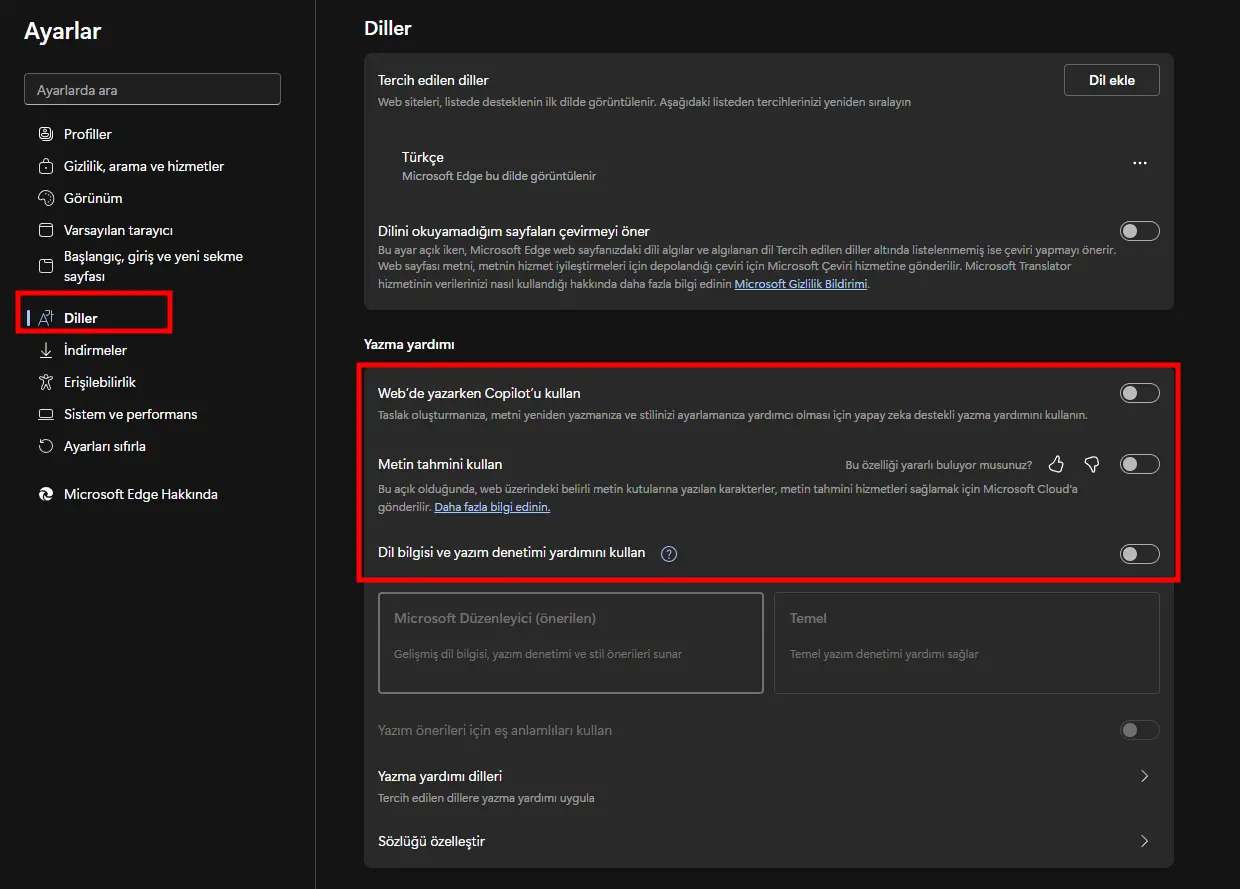Open Başlangıç, giriş ve yeni sekme sayfası
The height and width of the screenshot is (889, 1240).
[152, 266]
